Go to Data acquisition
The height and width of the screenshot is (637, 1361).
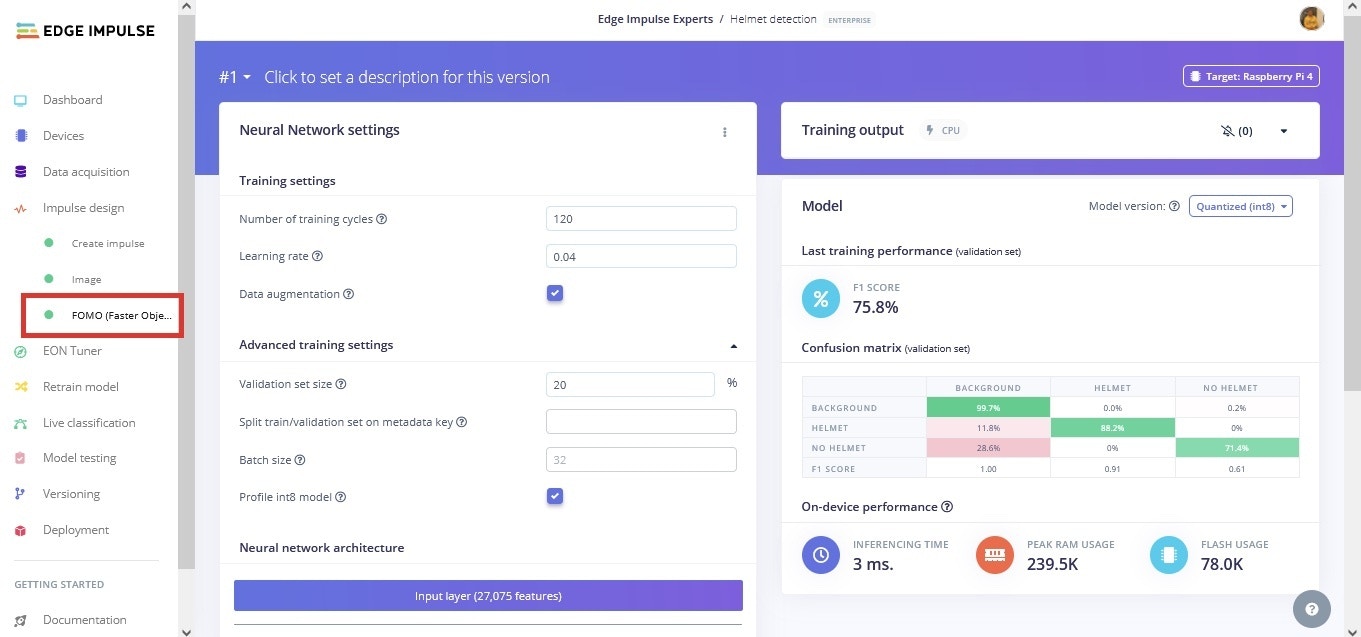86,172
